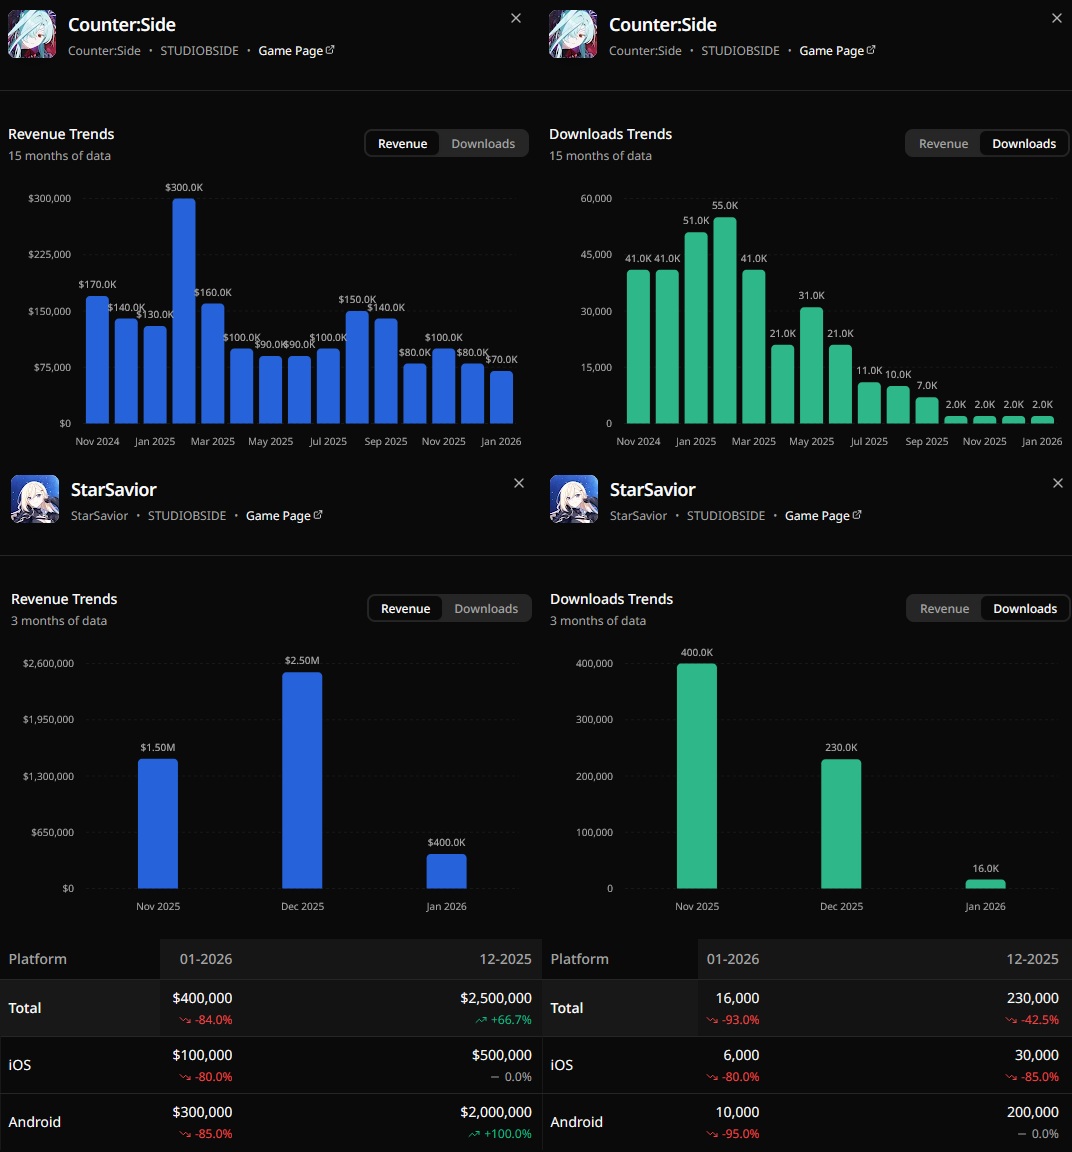Click Platform header in the downloads table
The width and height of the screenshot is (1072, 1152).
[x=579, y=959]
